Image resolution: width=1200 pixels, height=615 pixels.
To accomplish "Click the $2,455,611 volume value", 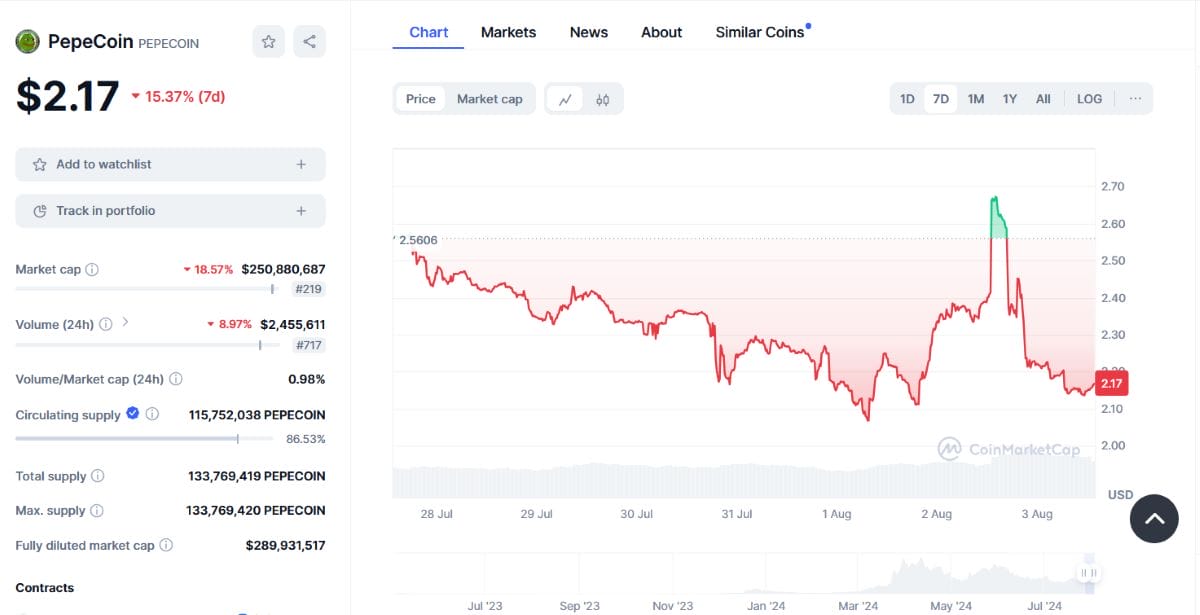I will click(x=292, y=324).
